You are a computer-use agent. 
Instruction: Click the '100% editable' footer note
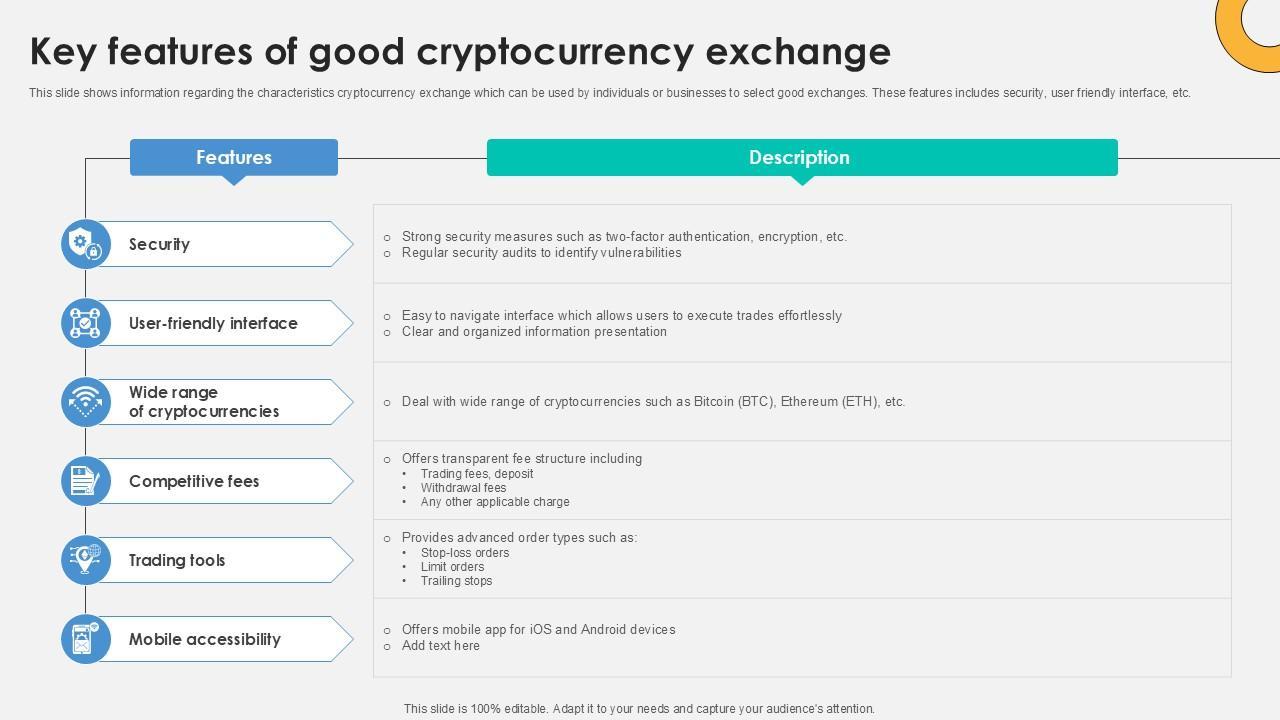pyautogui.click(x=639, y=709)
